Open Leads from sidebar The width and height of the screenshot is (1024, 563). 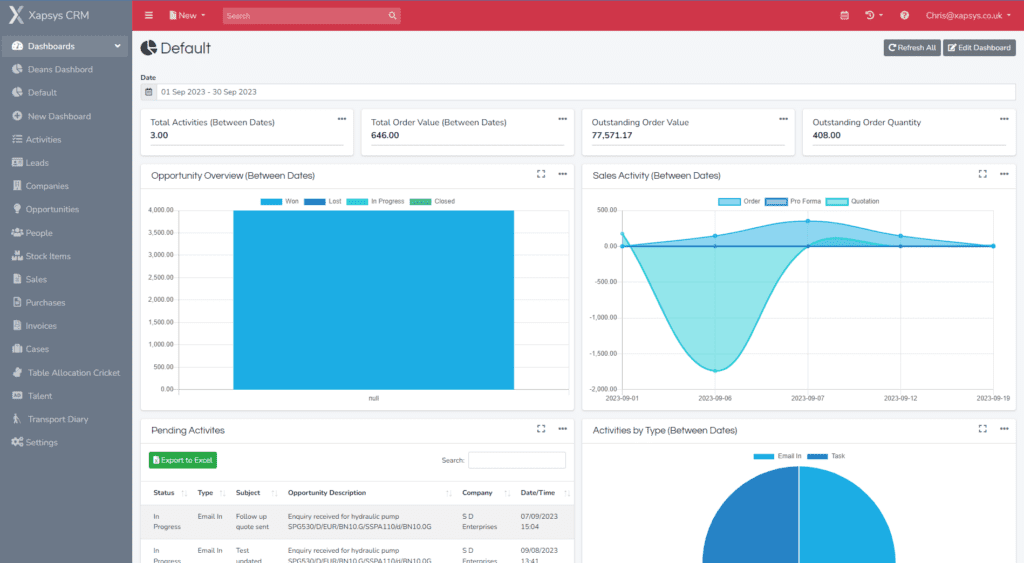point(37,163)
